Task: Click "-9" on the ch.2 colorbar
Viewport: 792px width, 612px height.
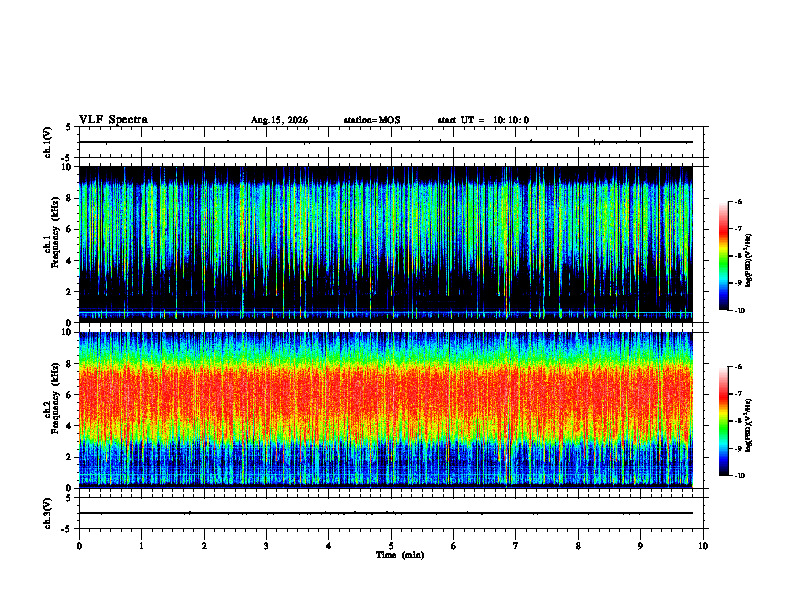Action: click(x=738, y=448)
